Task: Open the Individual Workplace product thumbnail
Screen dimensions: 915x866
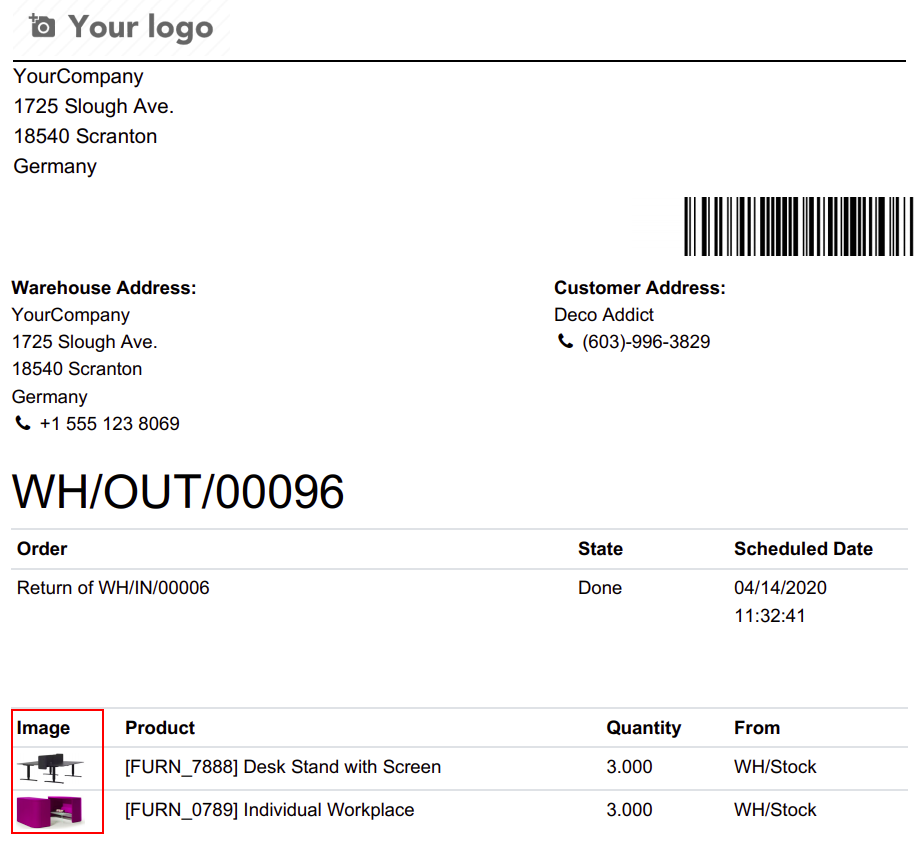Action: [x=50, y=810]
